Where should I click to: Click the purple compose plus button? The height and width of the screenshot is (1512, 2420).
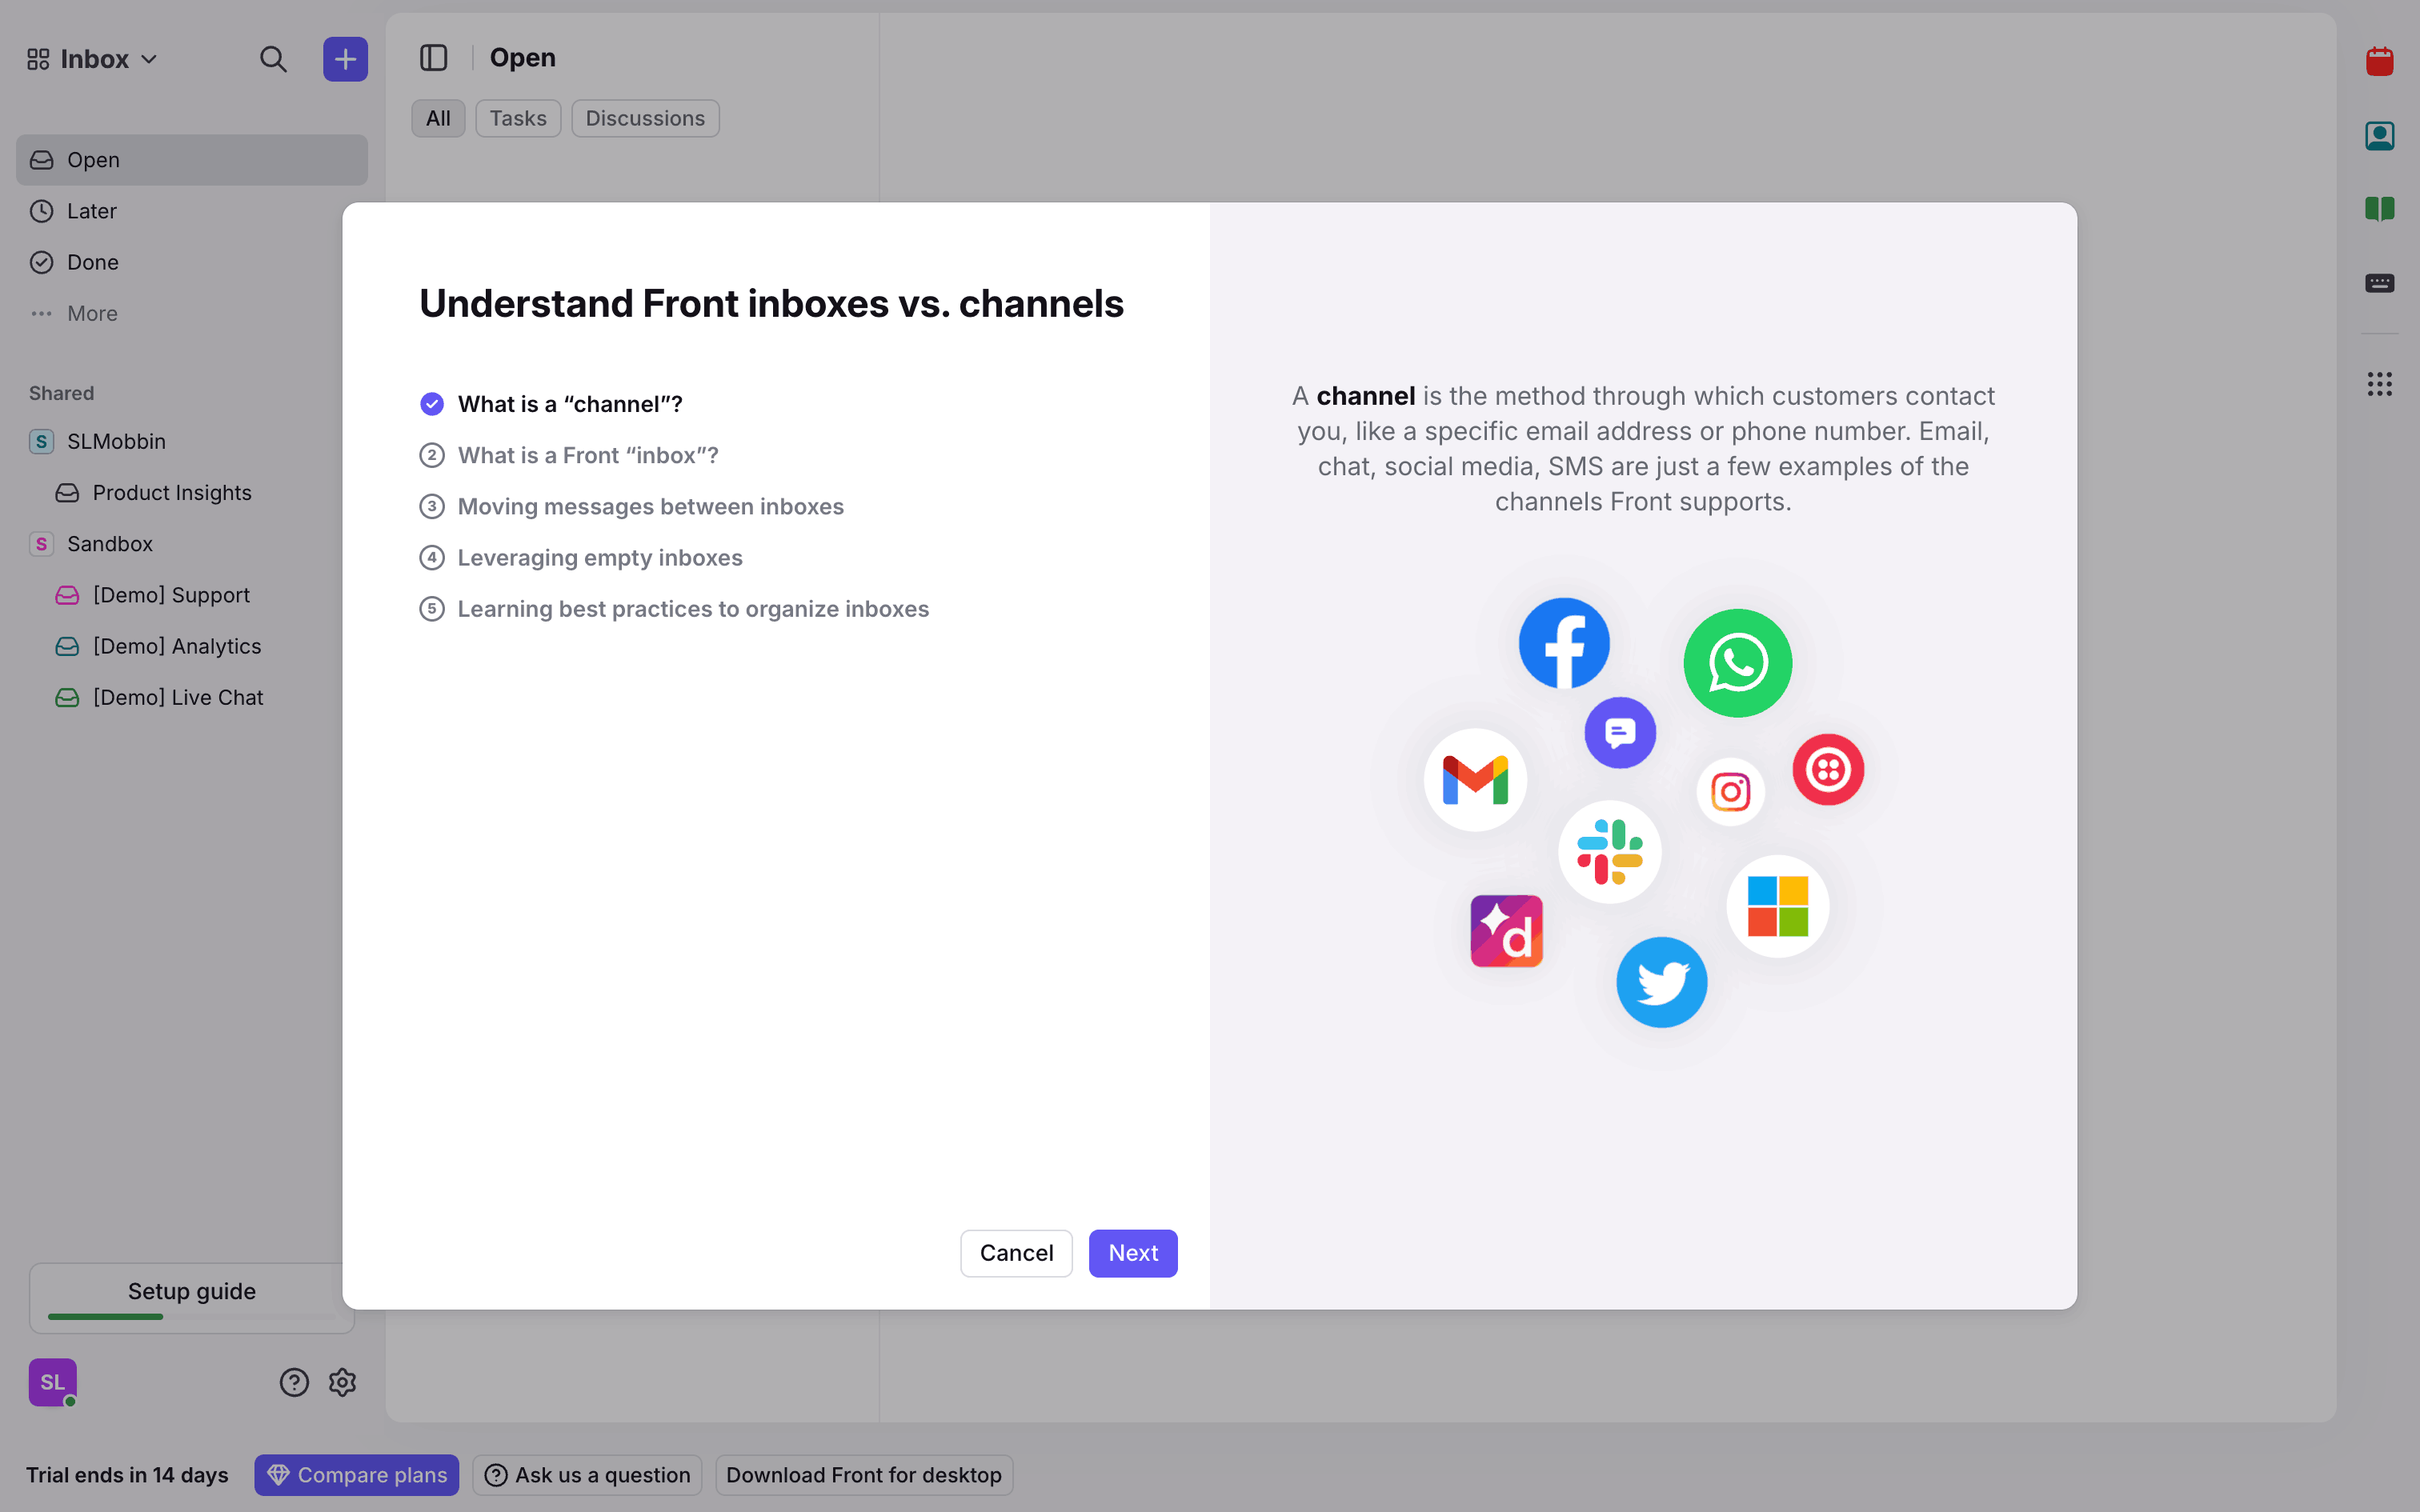pyautogui.click(x=345, y=59)
